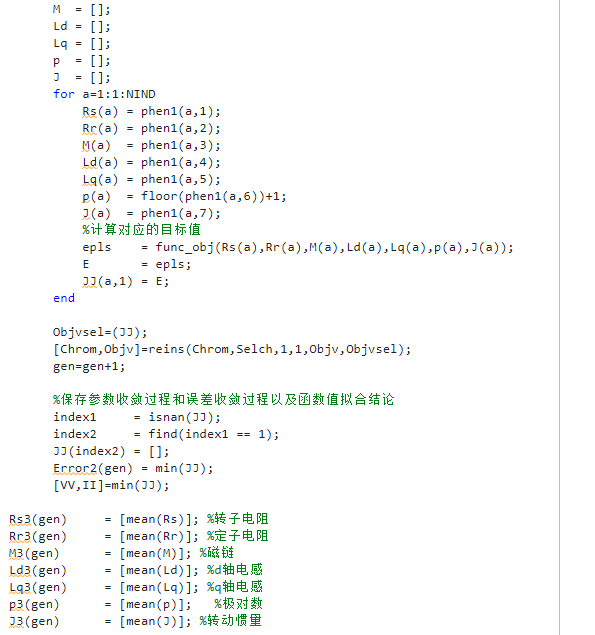This screenshot has width=595, height=635.
Task: Click the 'Lq = [];' initialization line
Action: 82,44
